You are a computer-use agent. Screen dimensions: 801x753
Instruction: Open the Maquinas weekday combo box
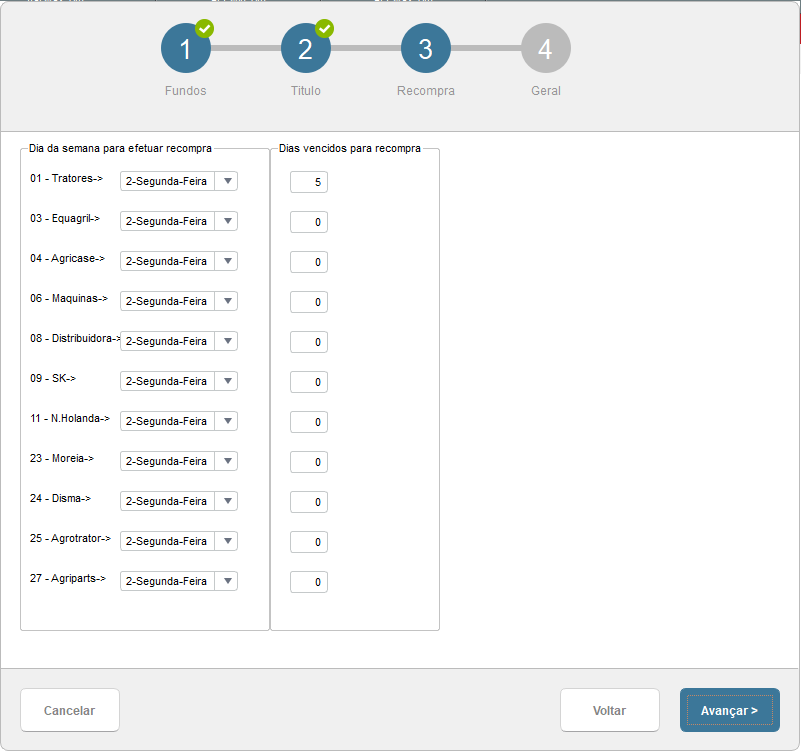pyautogui.click(x=179, y=301)
